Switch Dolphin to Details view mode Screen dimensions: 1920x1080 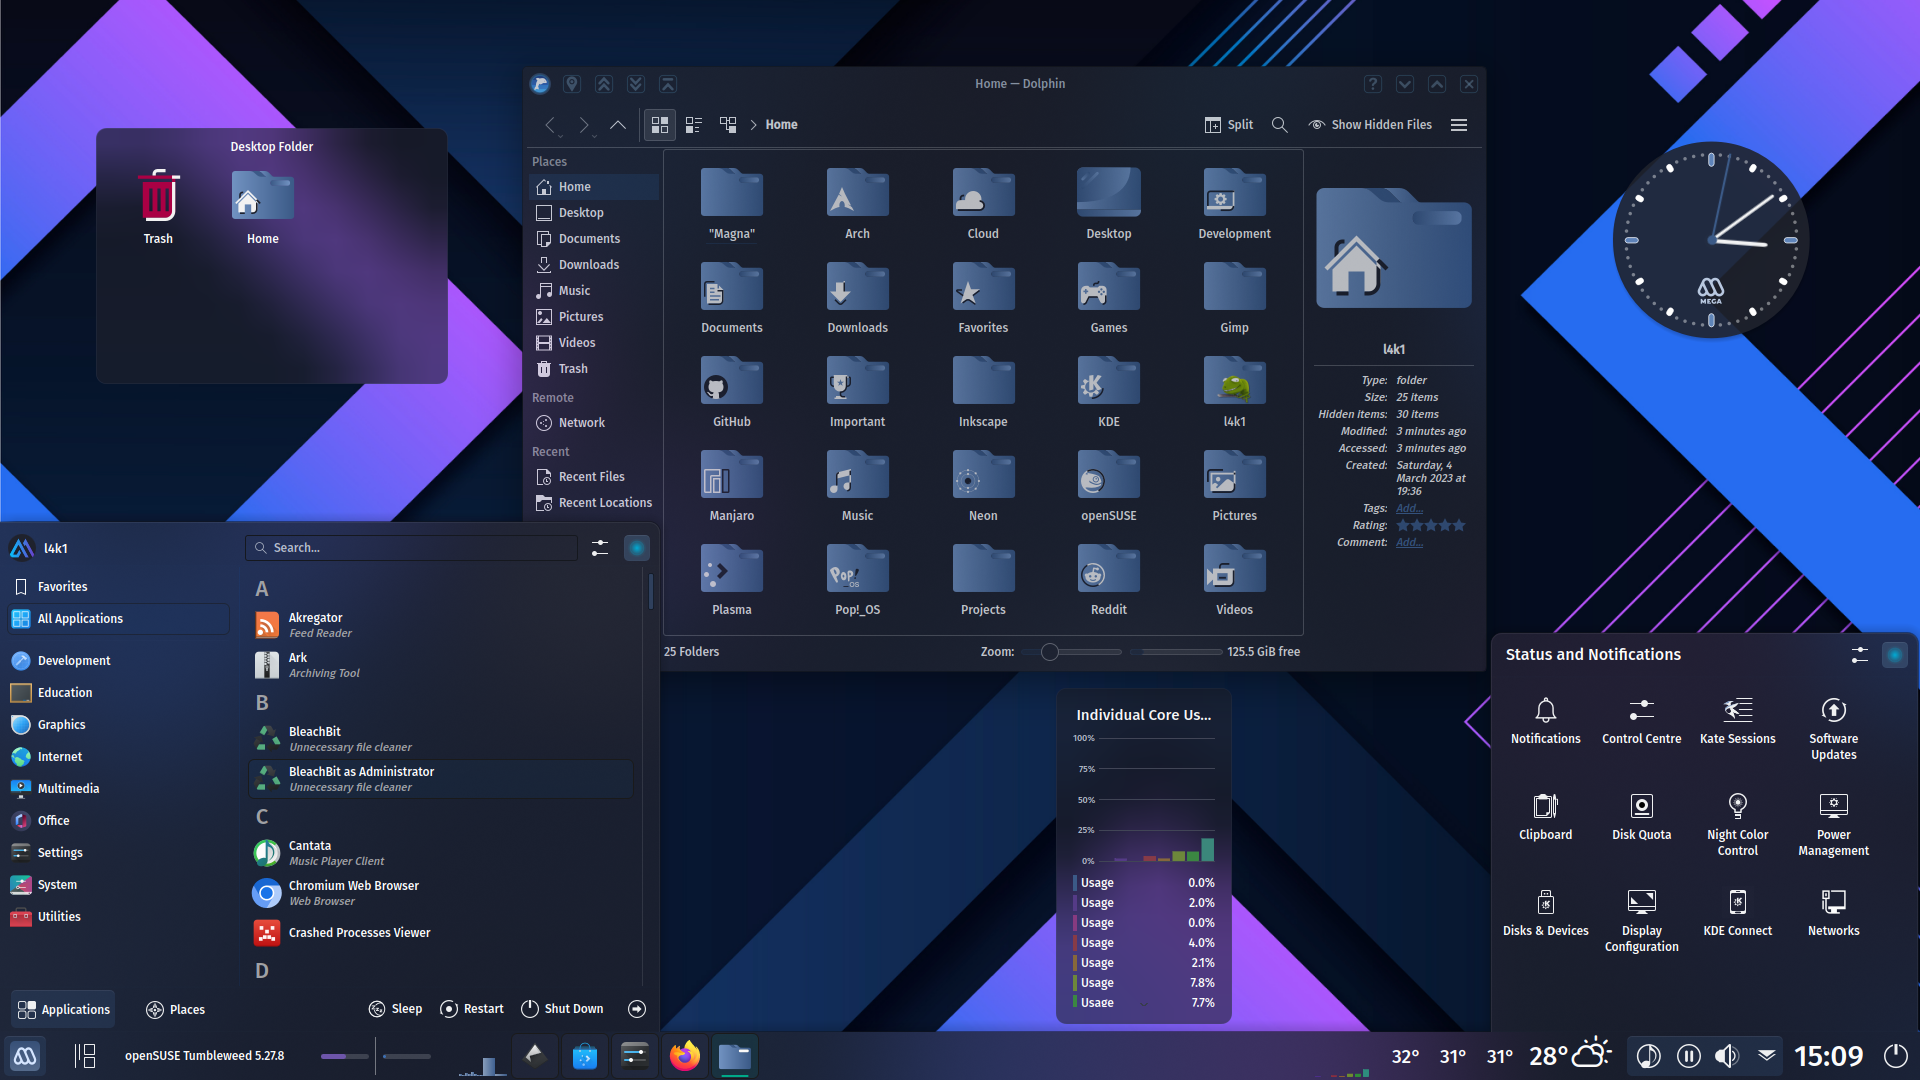tap(728, 125)
